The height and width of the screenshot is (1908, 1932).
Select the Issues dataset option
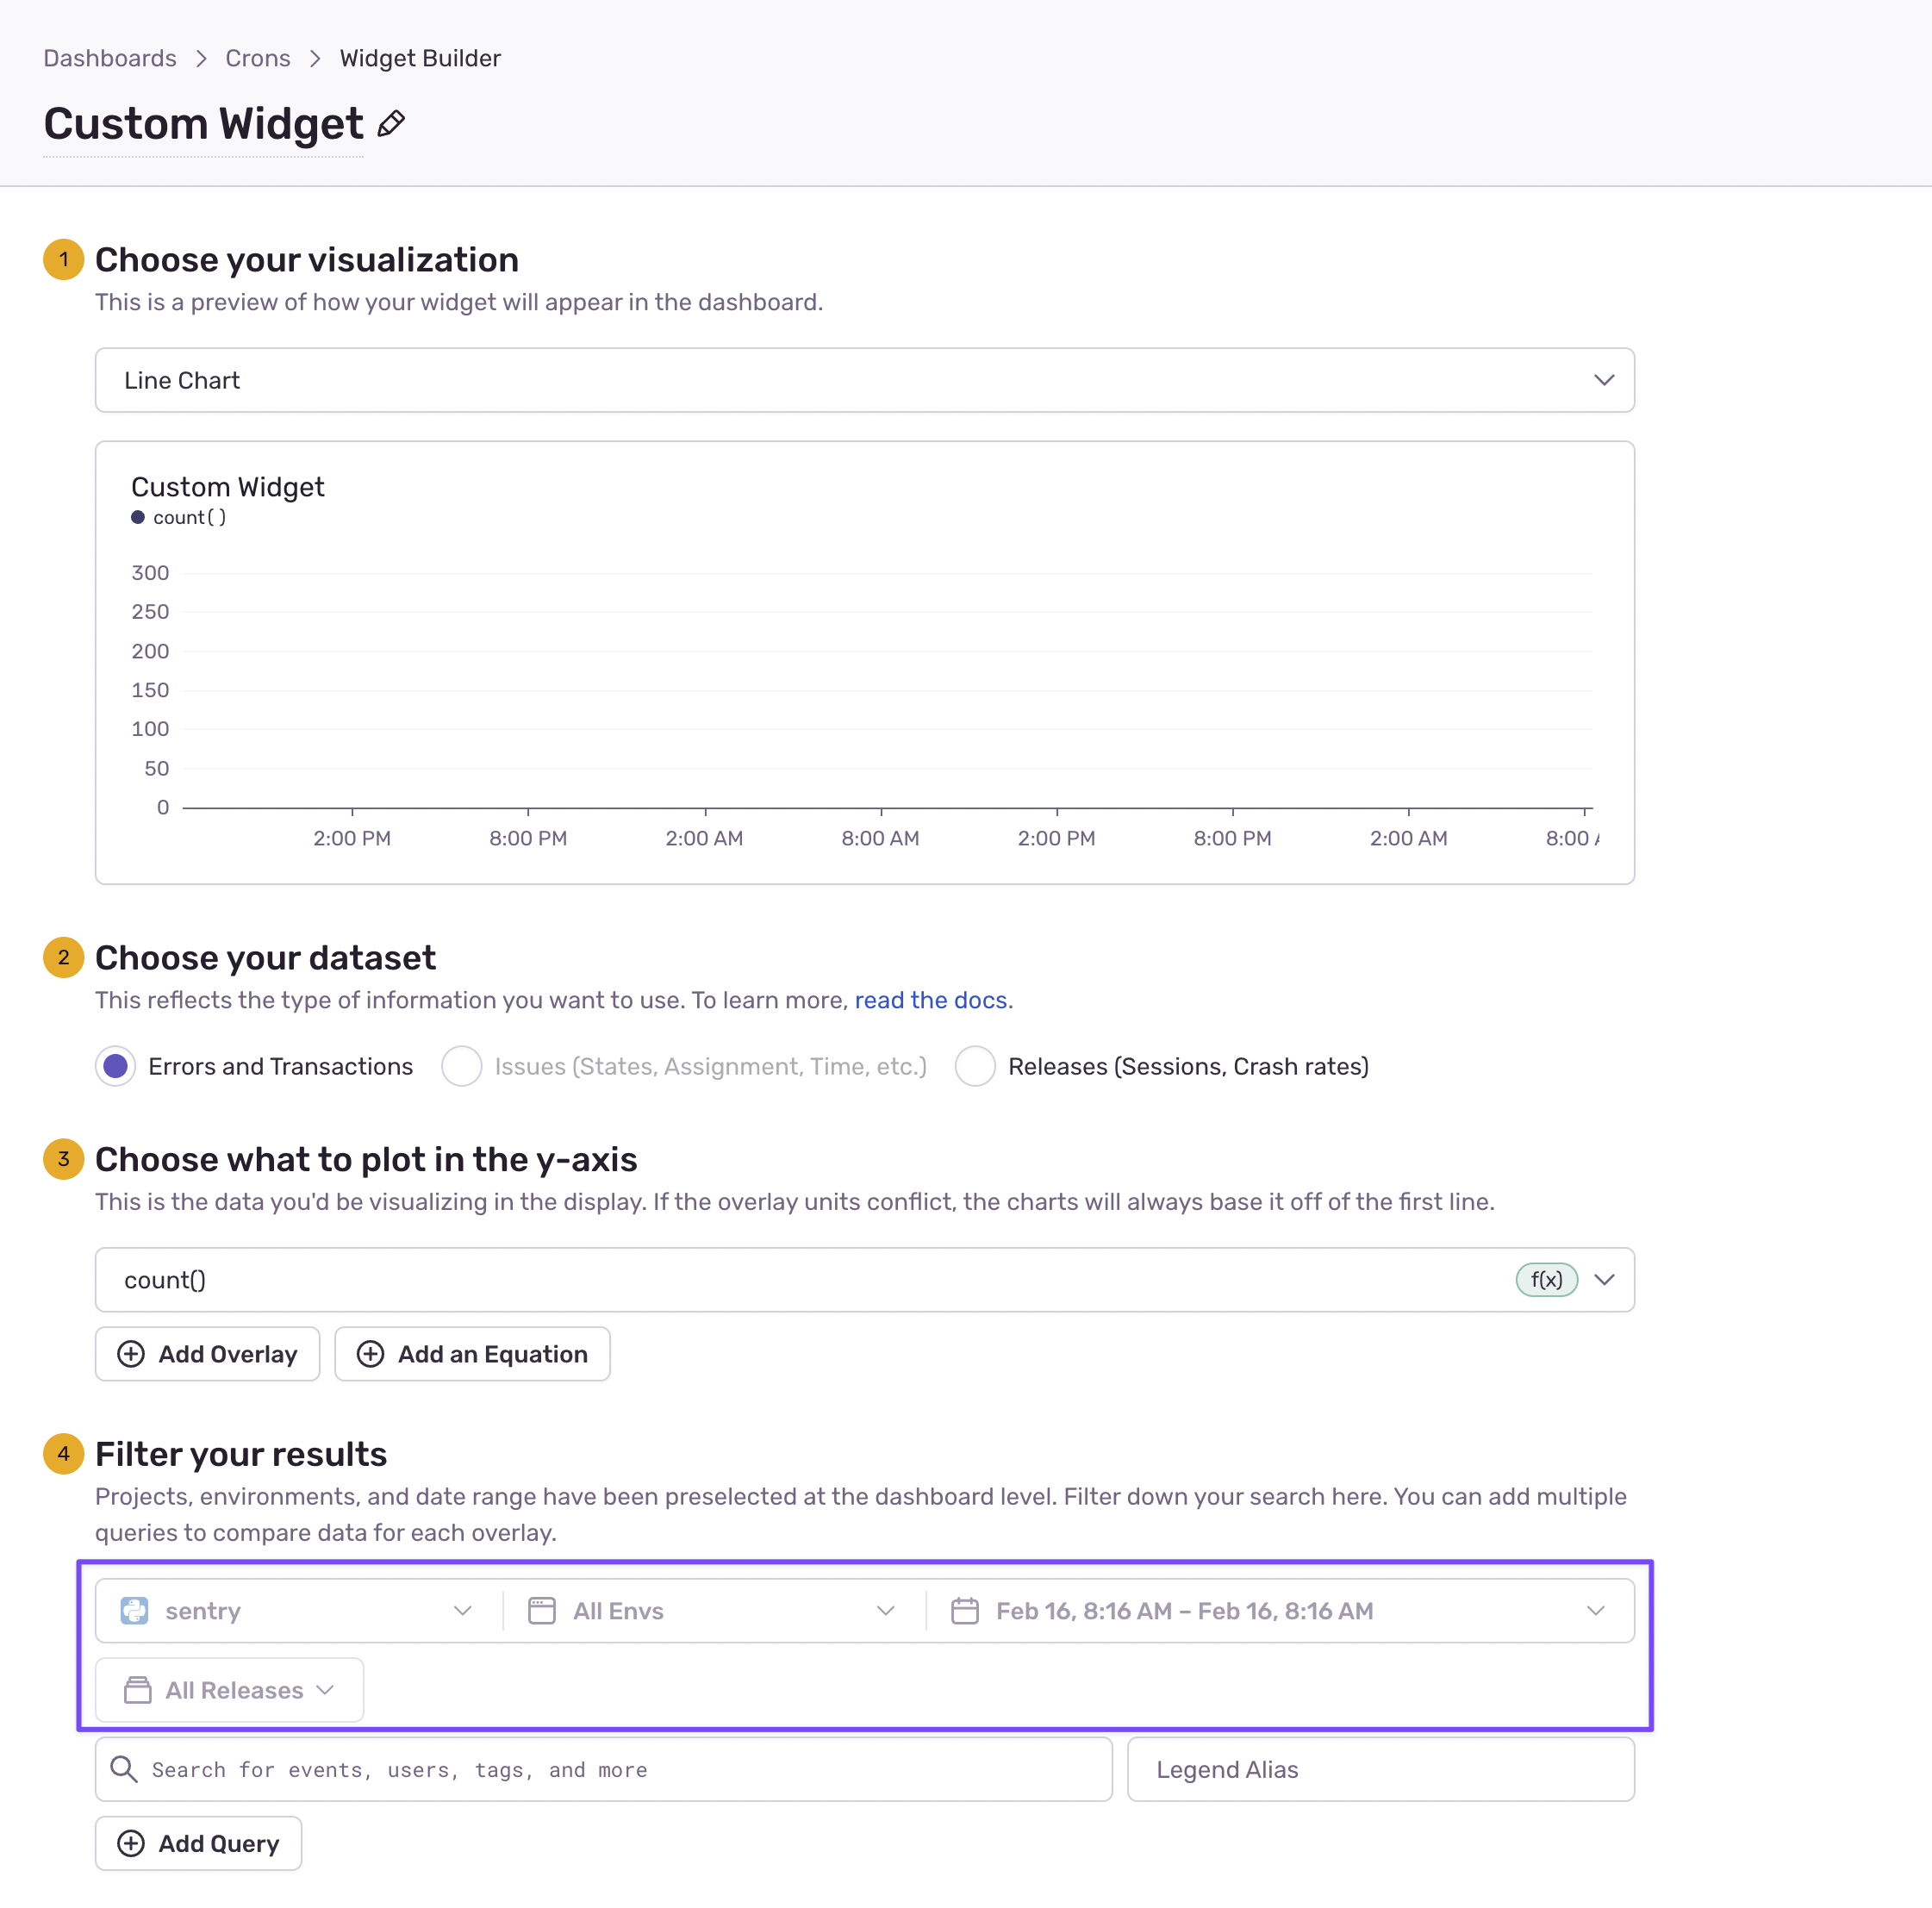coord(462,1066)
